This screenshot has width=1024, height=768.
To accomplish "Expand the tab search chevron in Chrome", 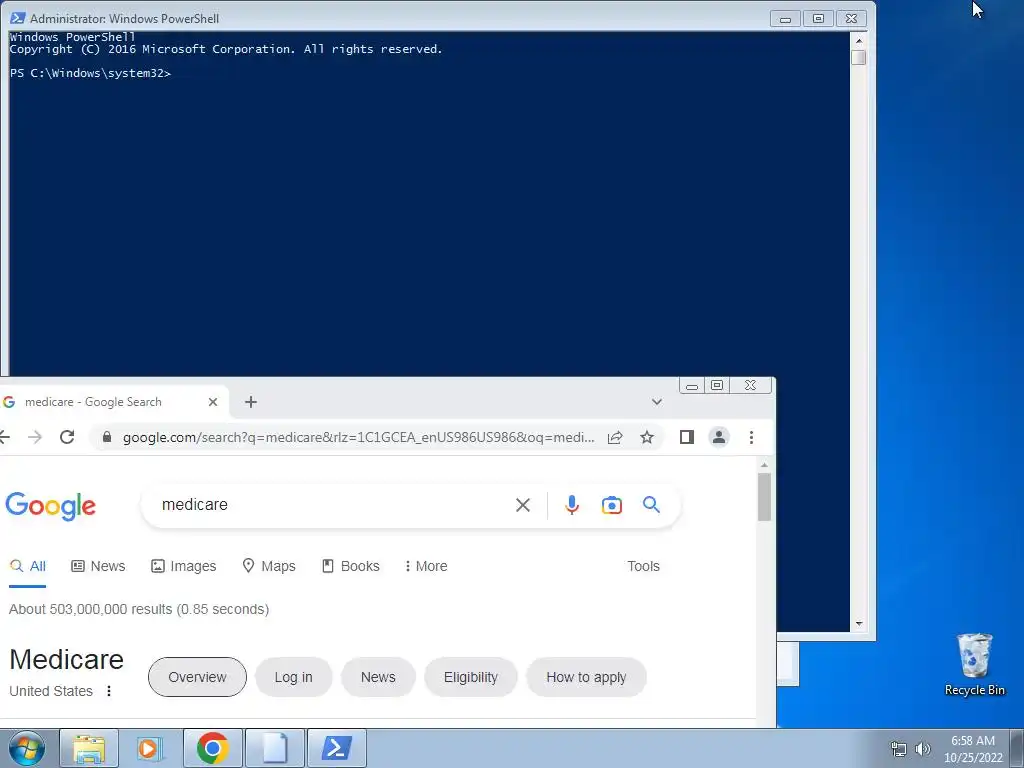I will pos(656,402).
